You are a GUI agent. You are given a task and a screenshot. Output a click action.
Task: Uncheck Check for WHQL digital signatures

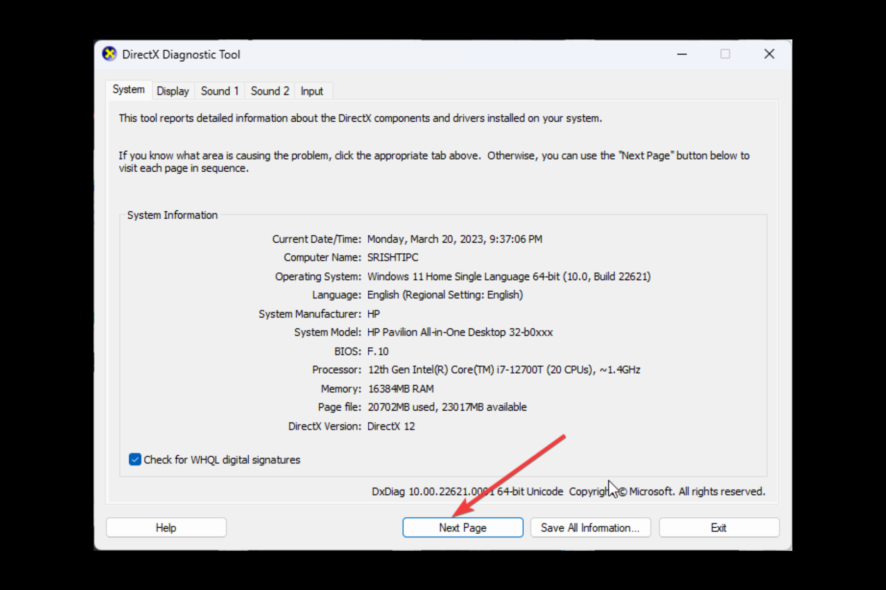point(134,459)
